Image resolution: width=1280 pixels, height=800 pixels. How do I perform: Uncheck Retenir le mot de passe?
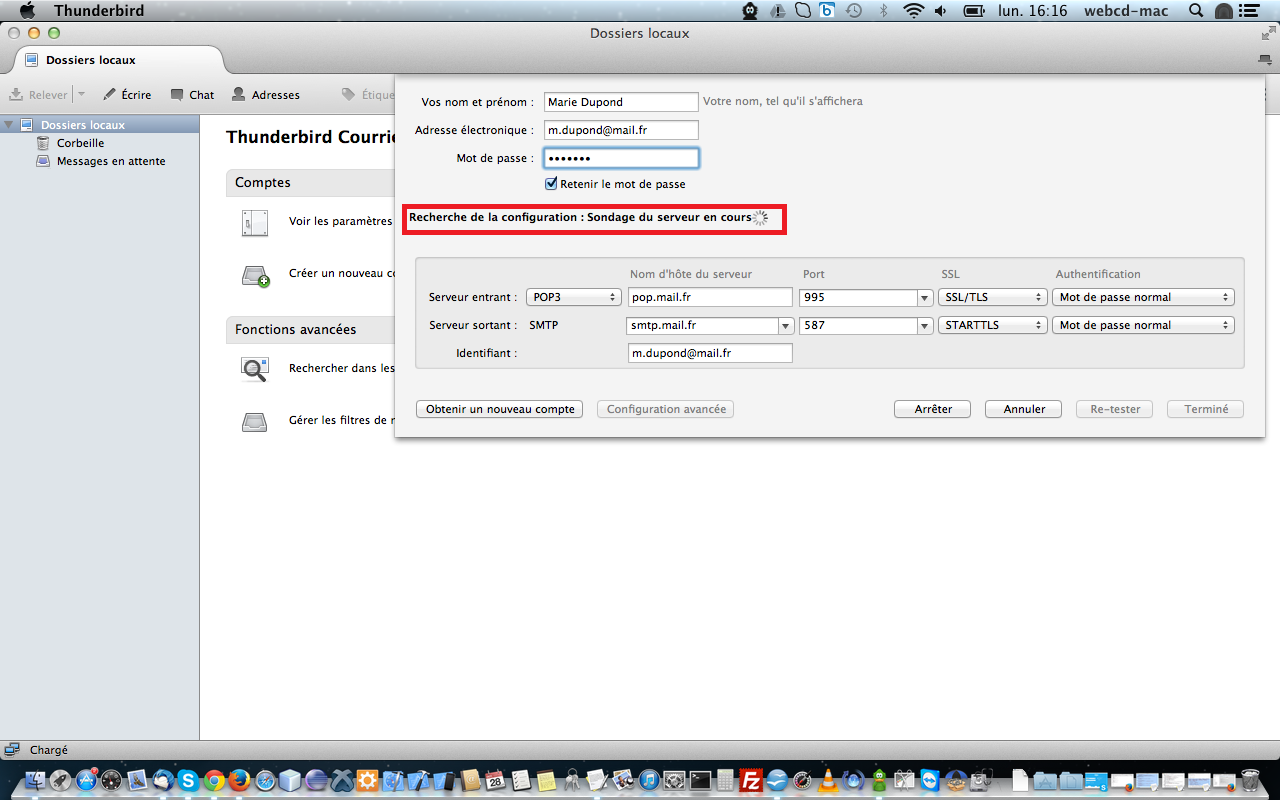click(x=551, y=184)
